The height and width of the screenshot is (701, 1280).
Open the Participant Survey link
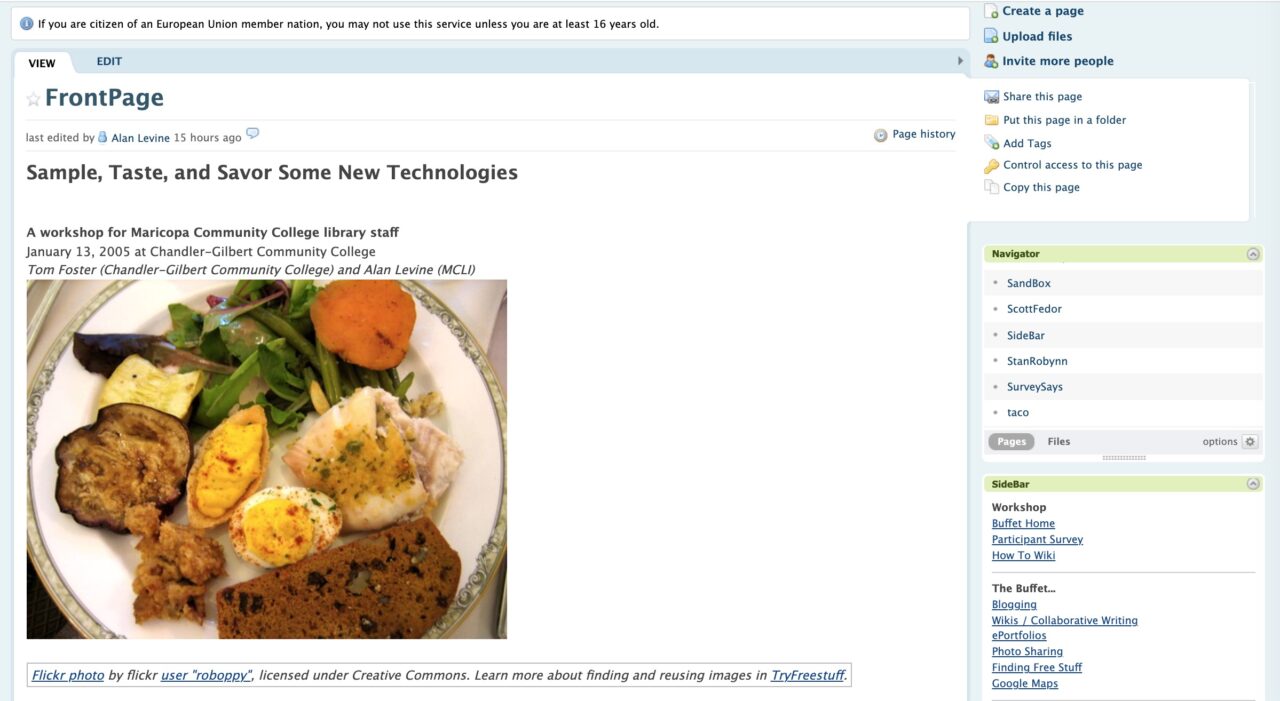[x=1037, y=540]
